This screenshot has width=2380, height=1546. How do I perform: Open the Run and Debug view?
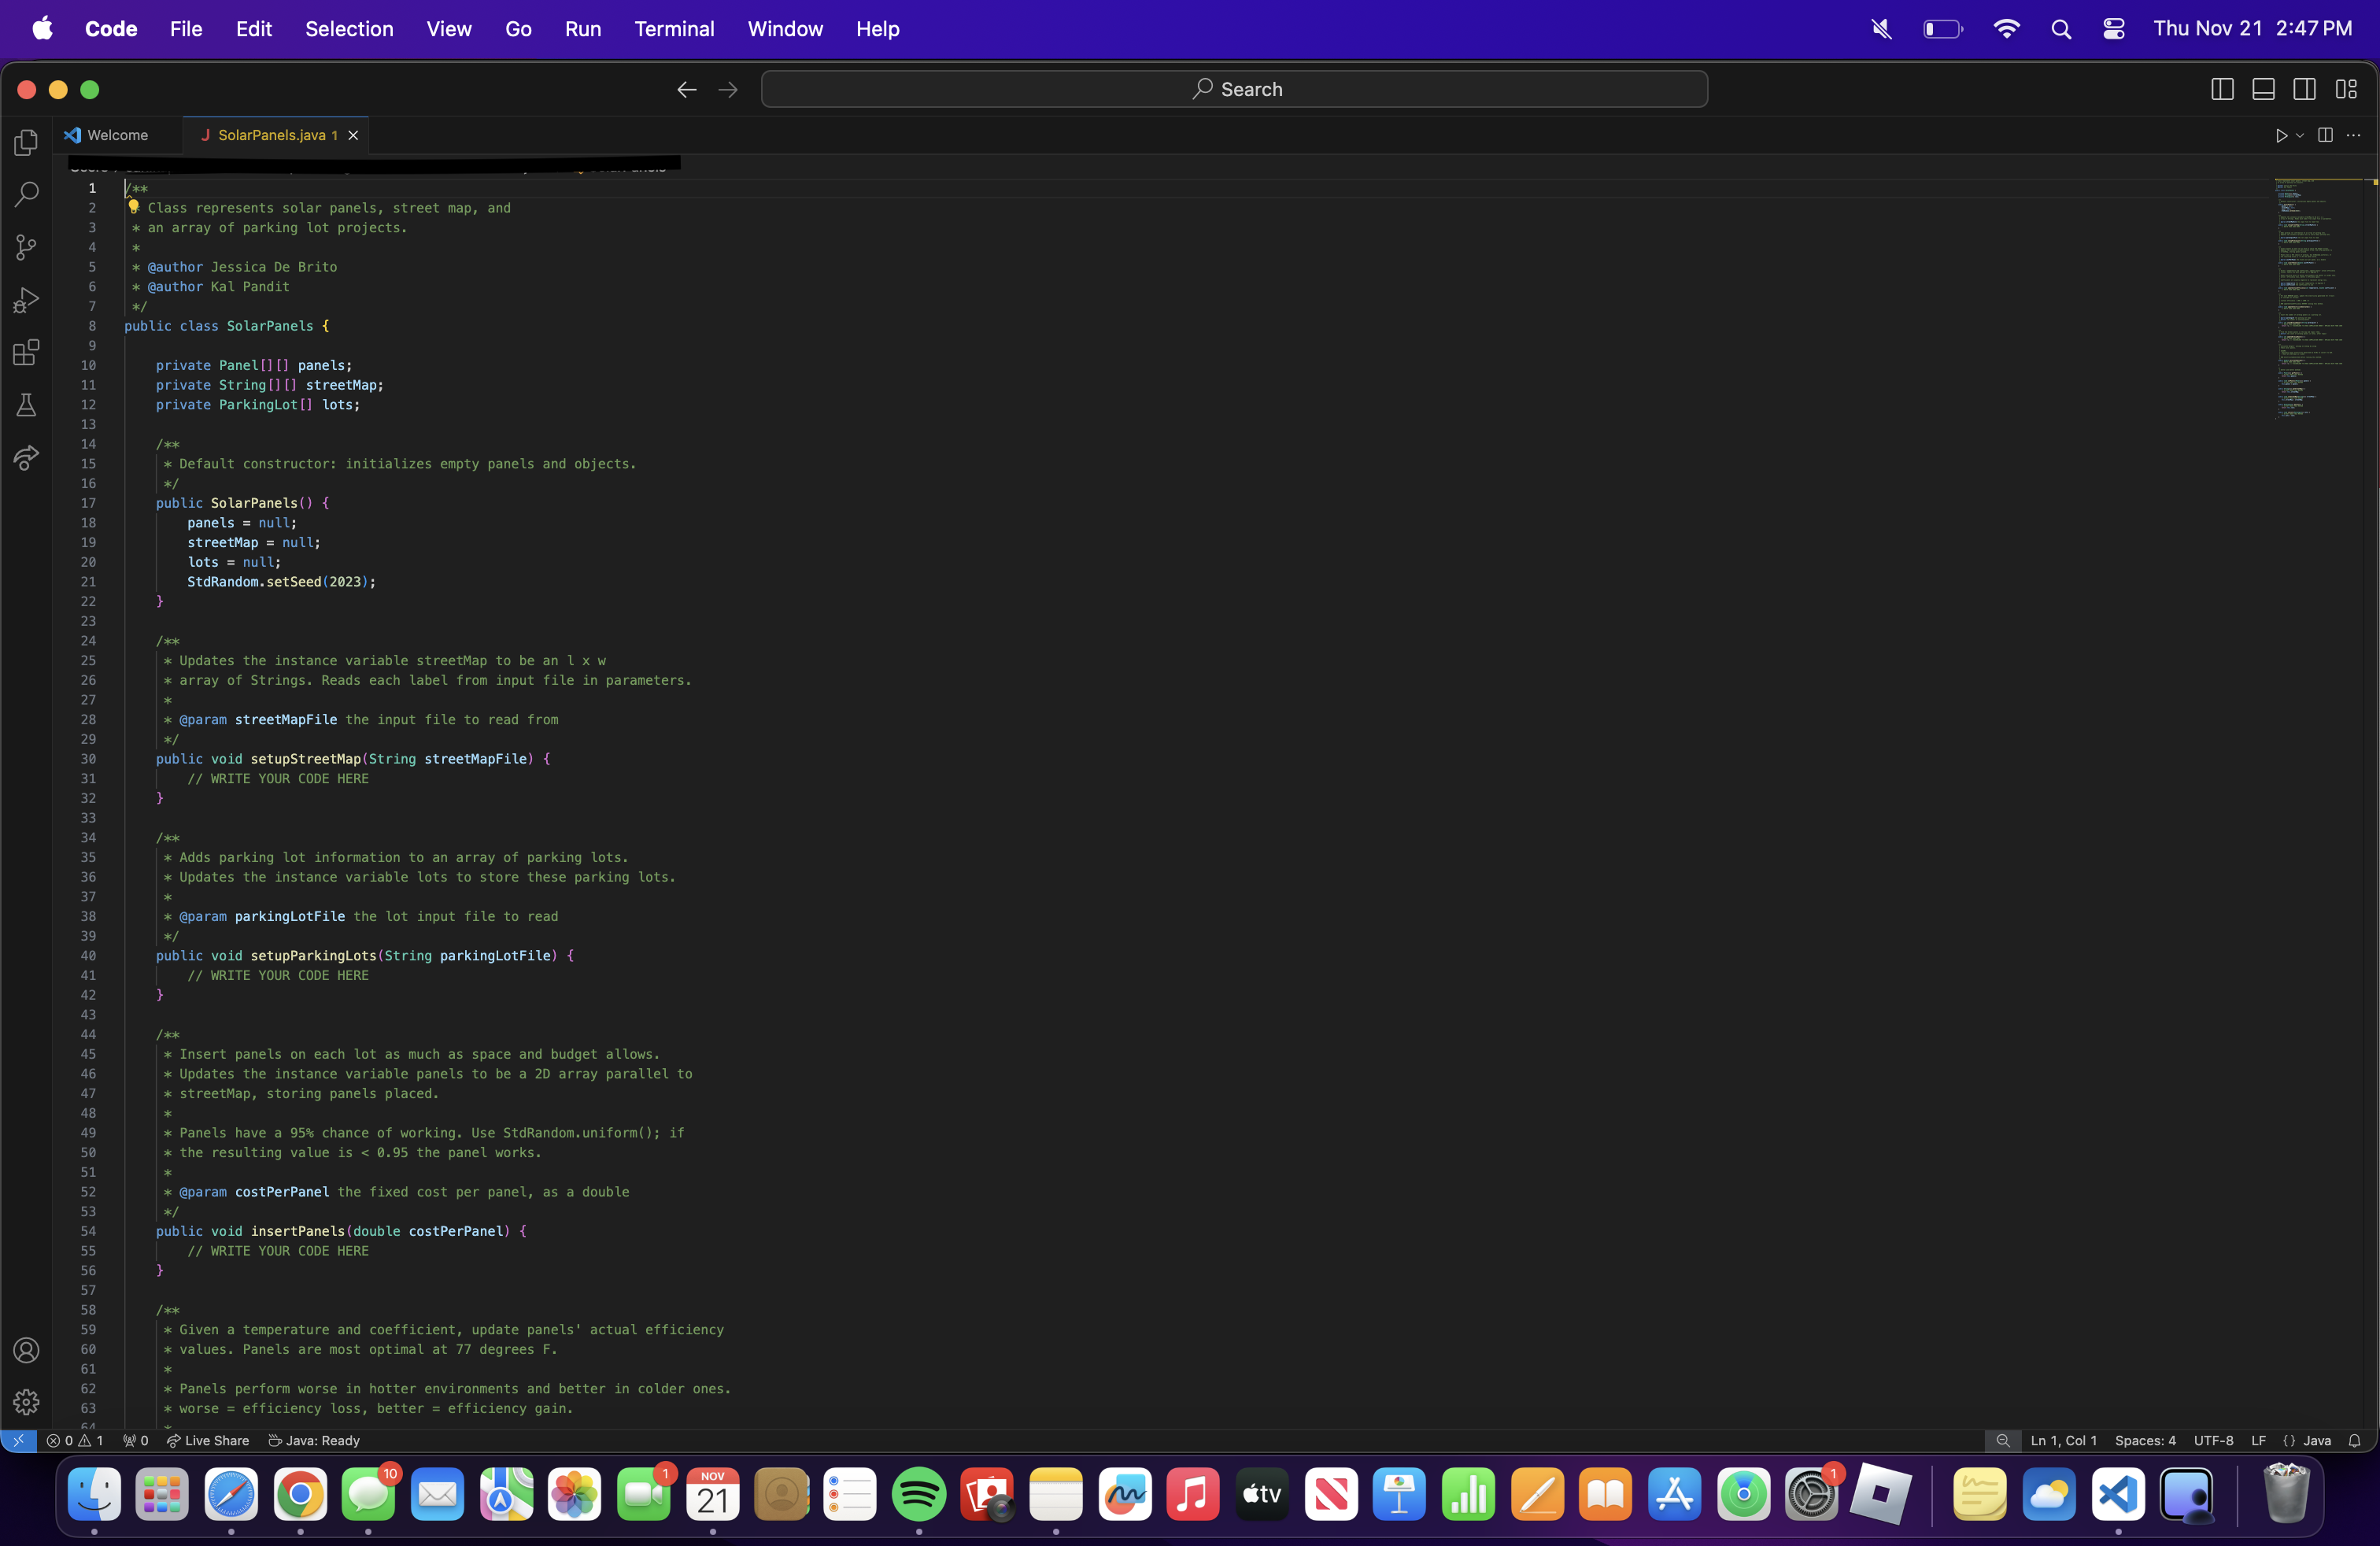[x=27, y=300]
